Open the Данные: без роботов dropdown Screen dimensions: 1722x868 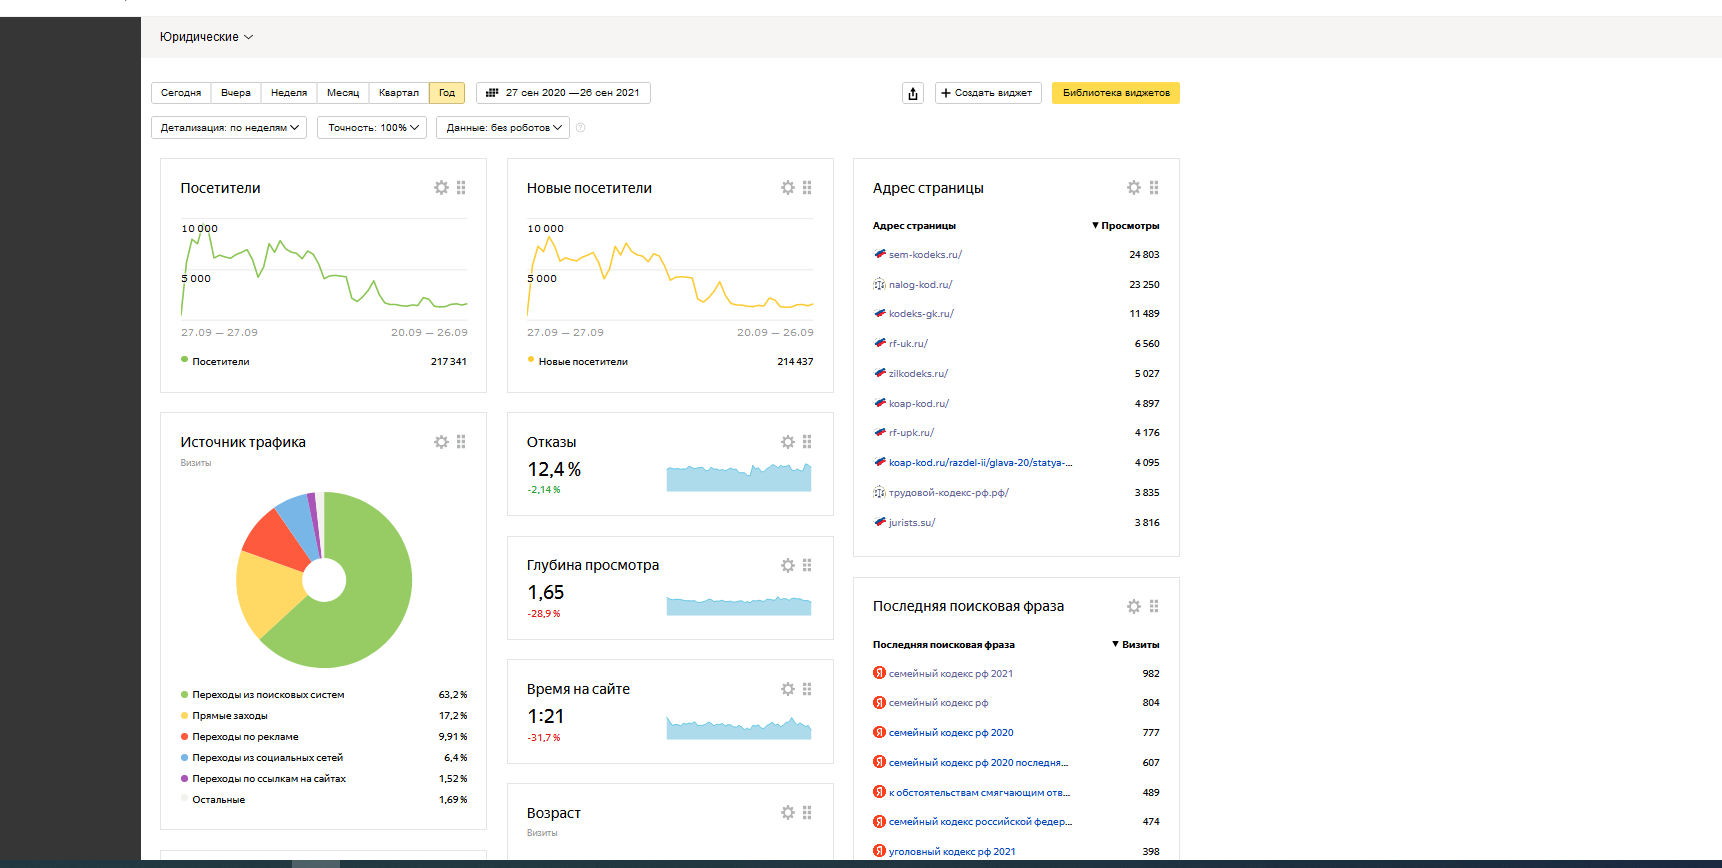click(503, 128)
